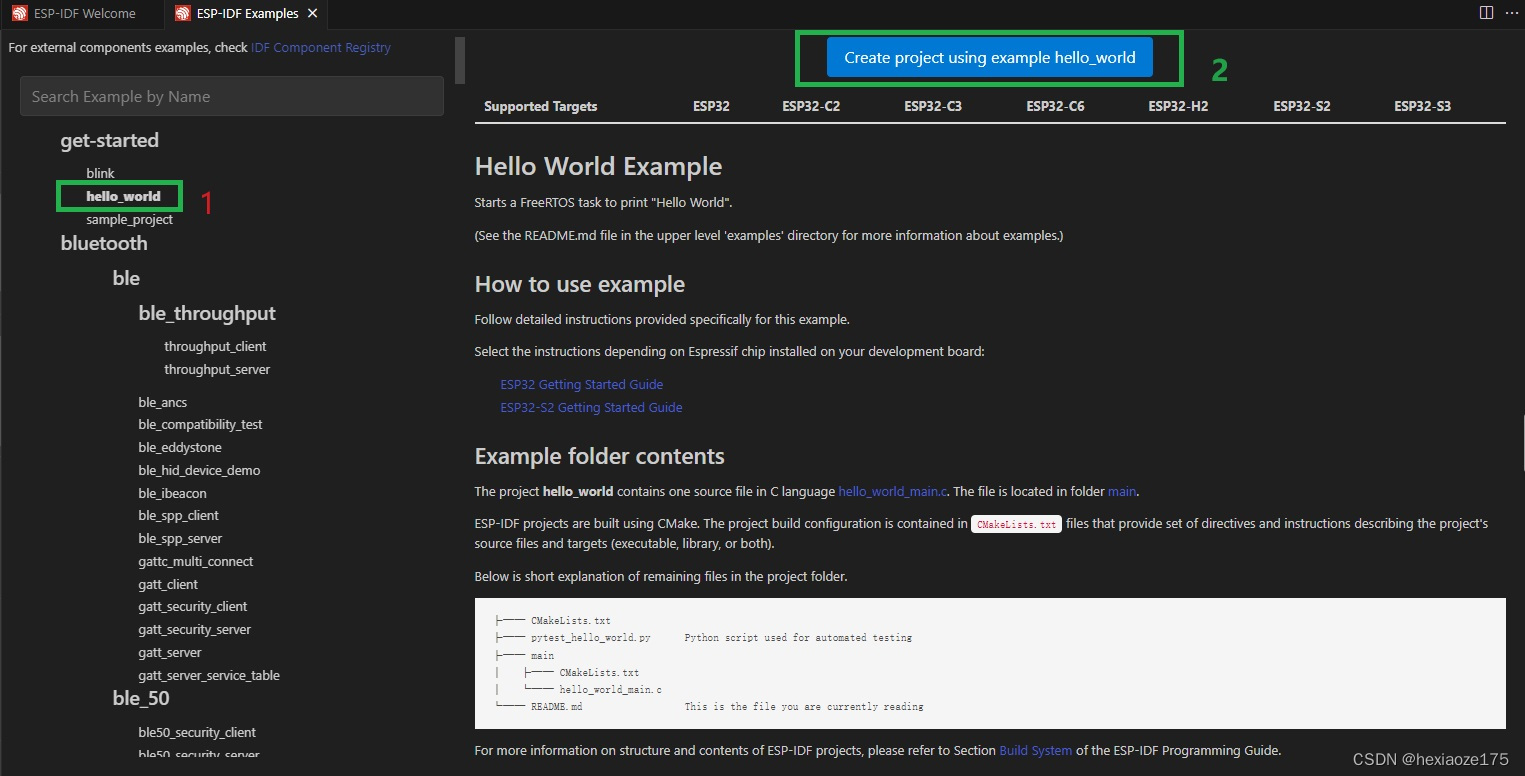Open the Build System documentation link
Screen dimensions: 1525x776
(1036, 750)
